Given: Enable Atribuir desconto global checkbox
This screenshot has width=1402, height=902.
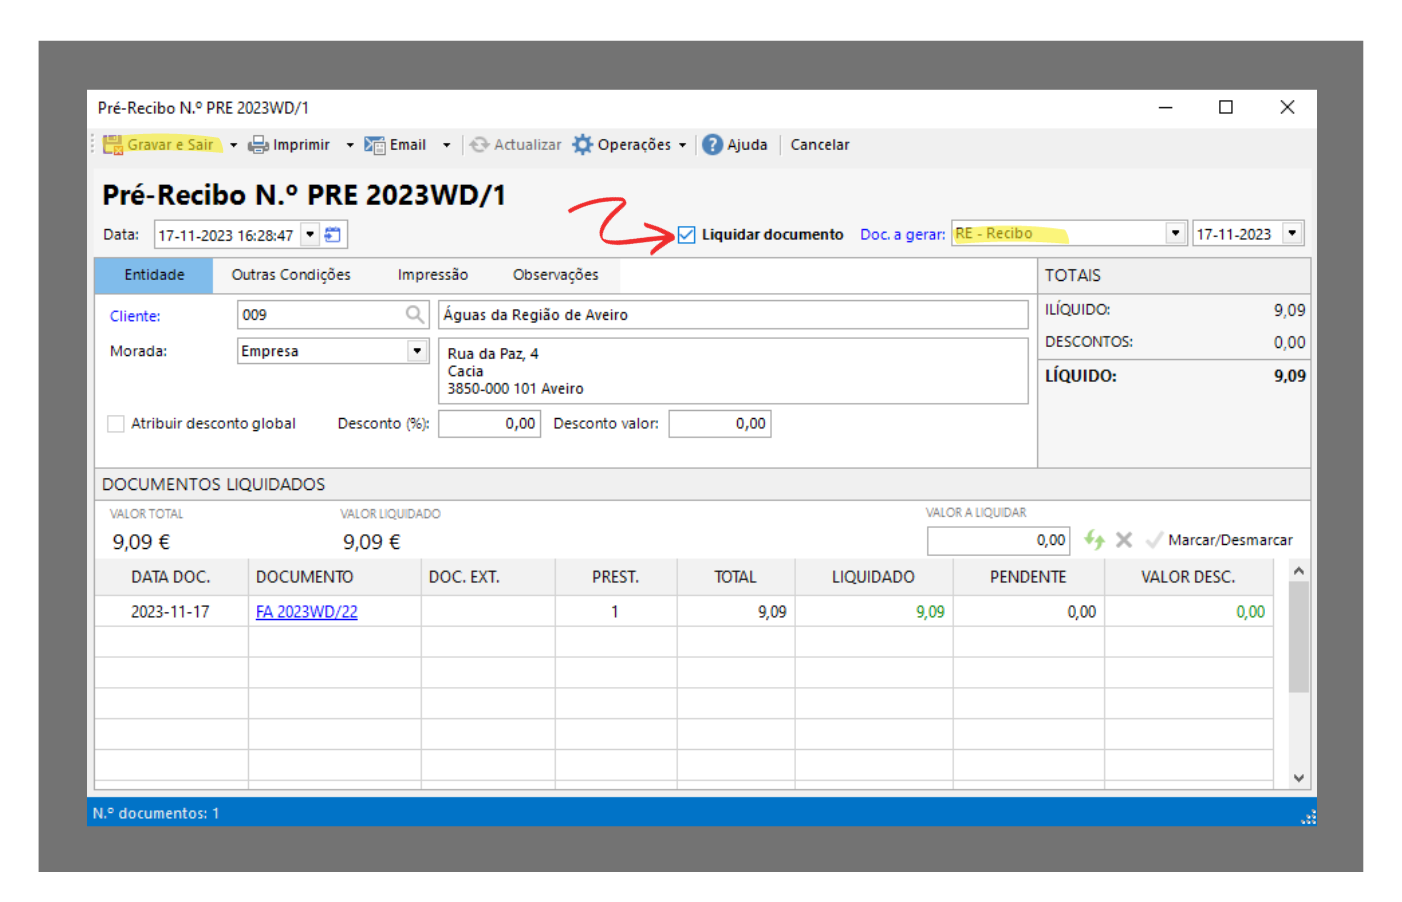Looking at the screenshot, I should (x=116, y=424).
